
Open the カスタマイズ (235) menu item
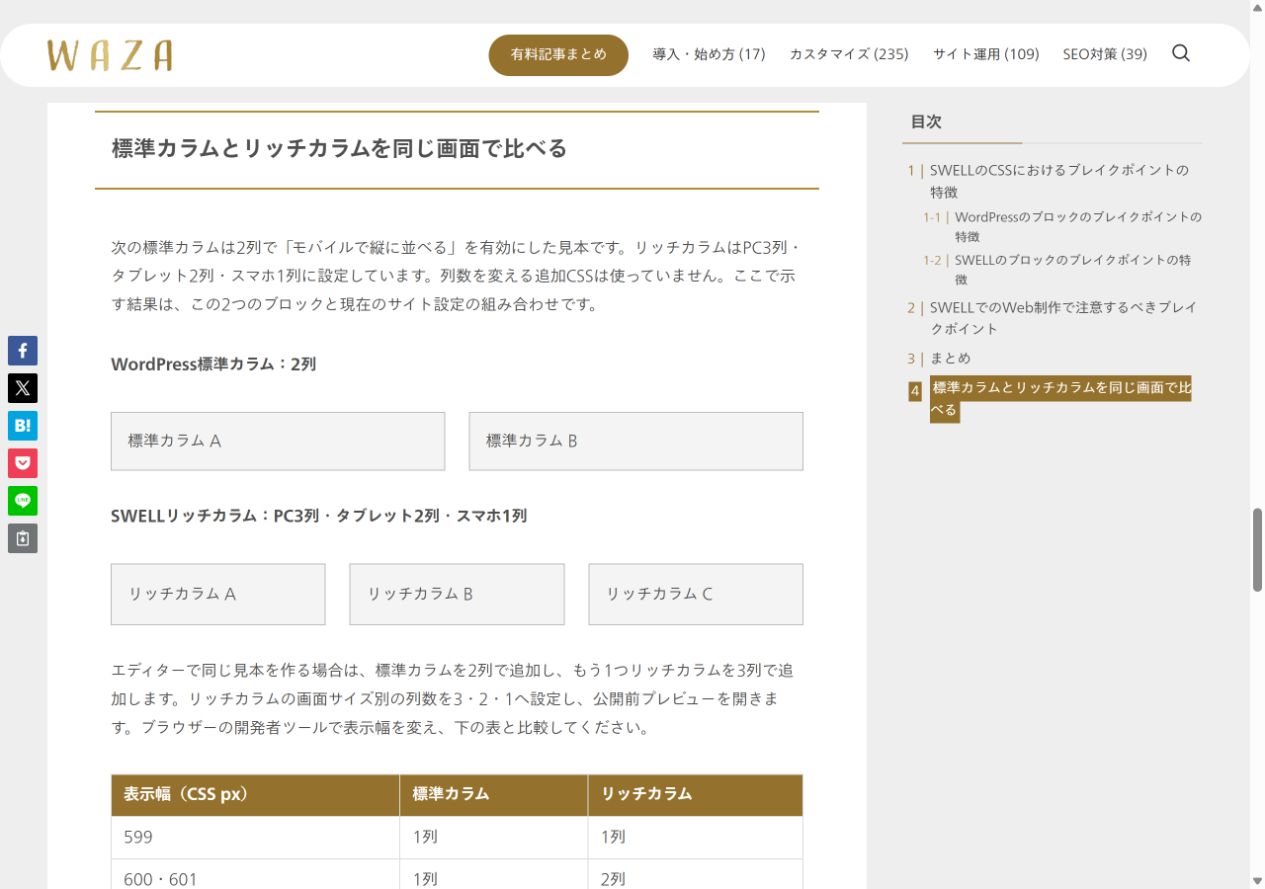click(849, 55)
